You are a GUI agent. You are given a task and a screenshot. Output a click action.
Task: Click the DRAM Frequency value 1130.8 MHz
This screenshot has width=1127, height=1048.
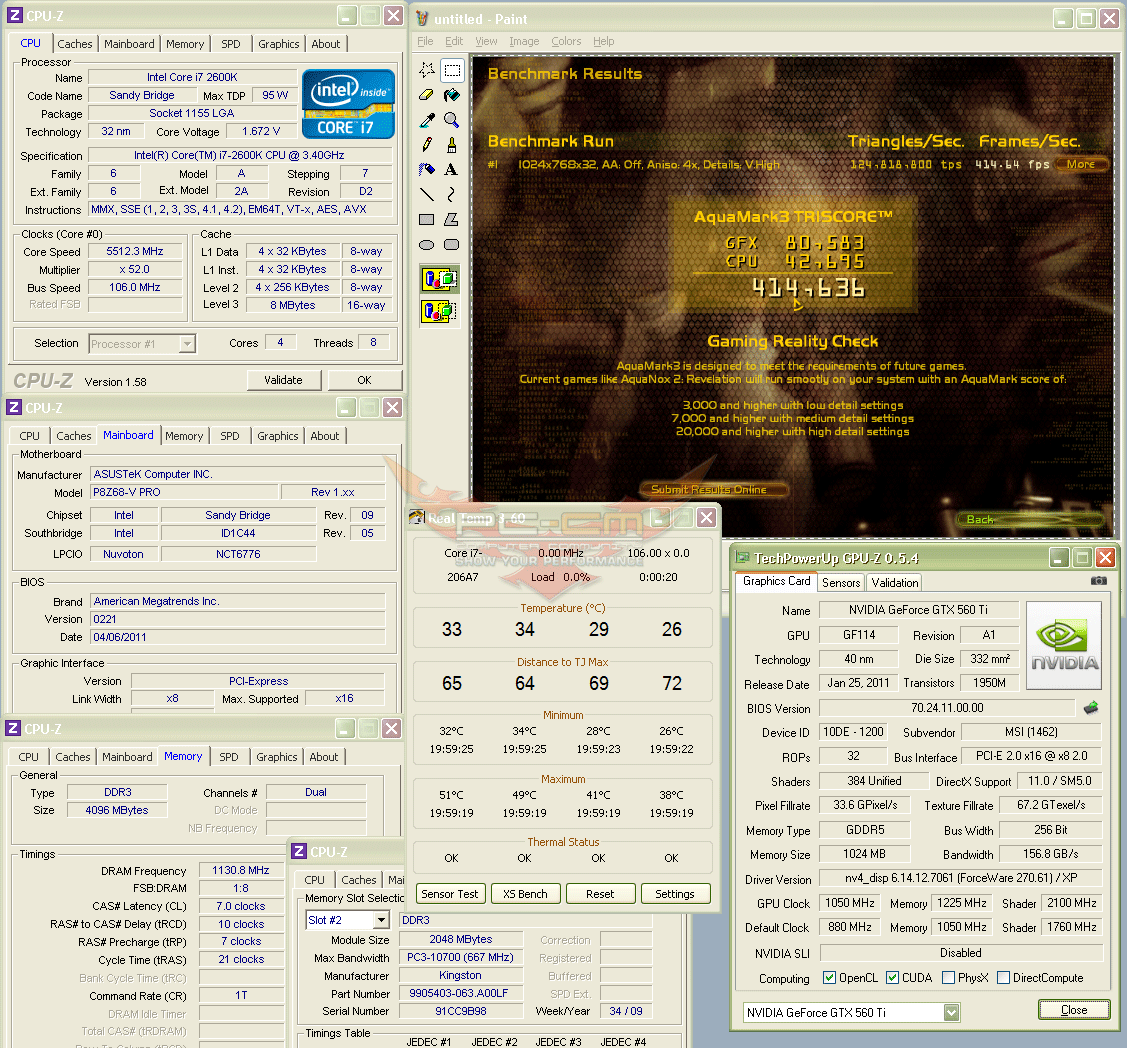click(241, 870)
